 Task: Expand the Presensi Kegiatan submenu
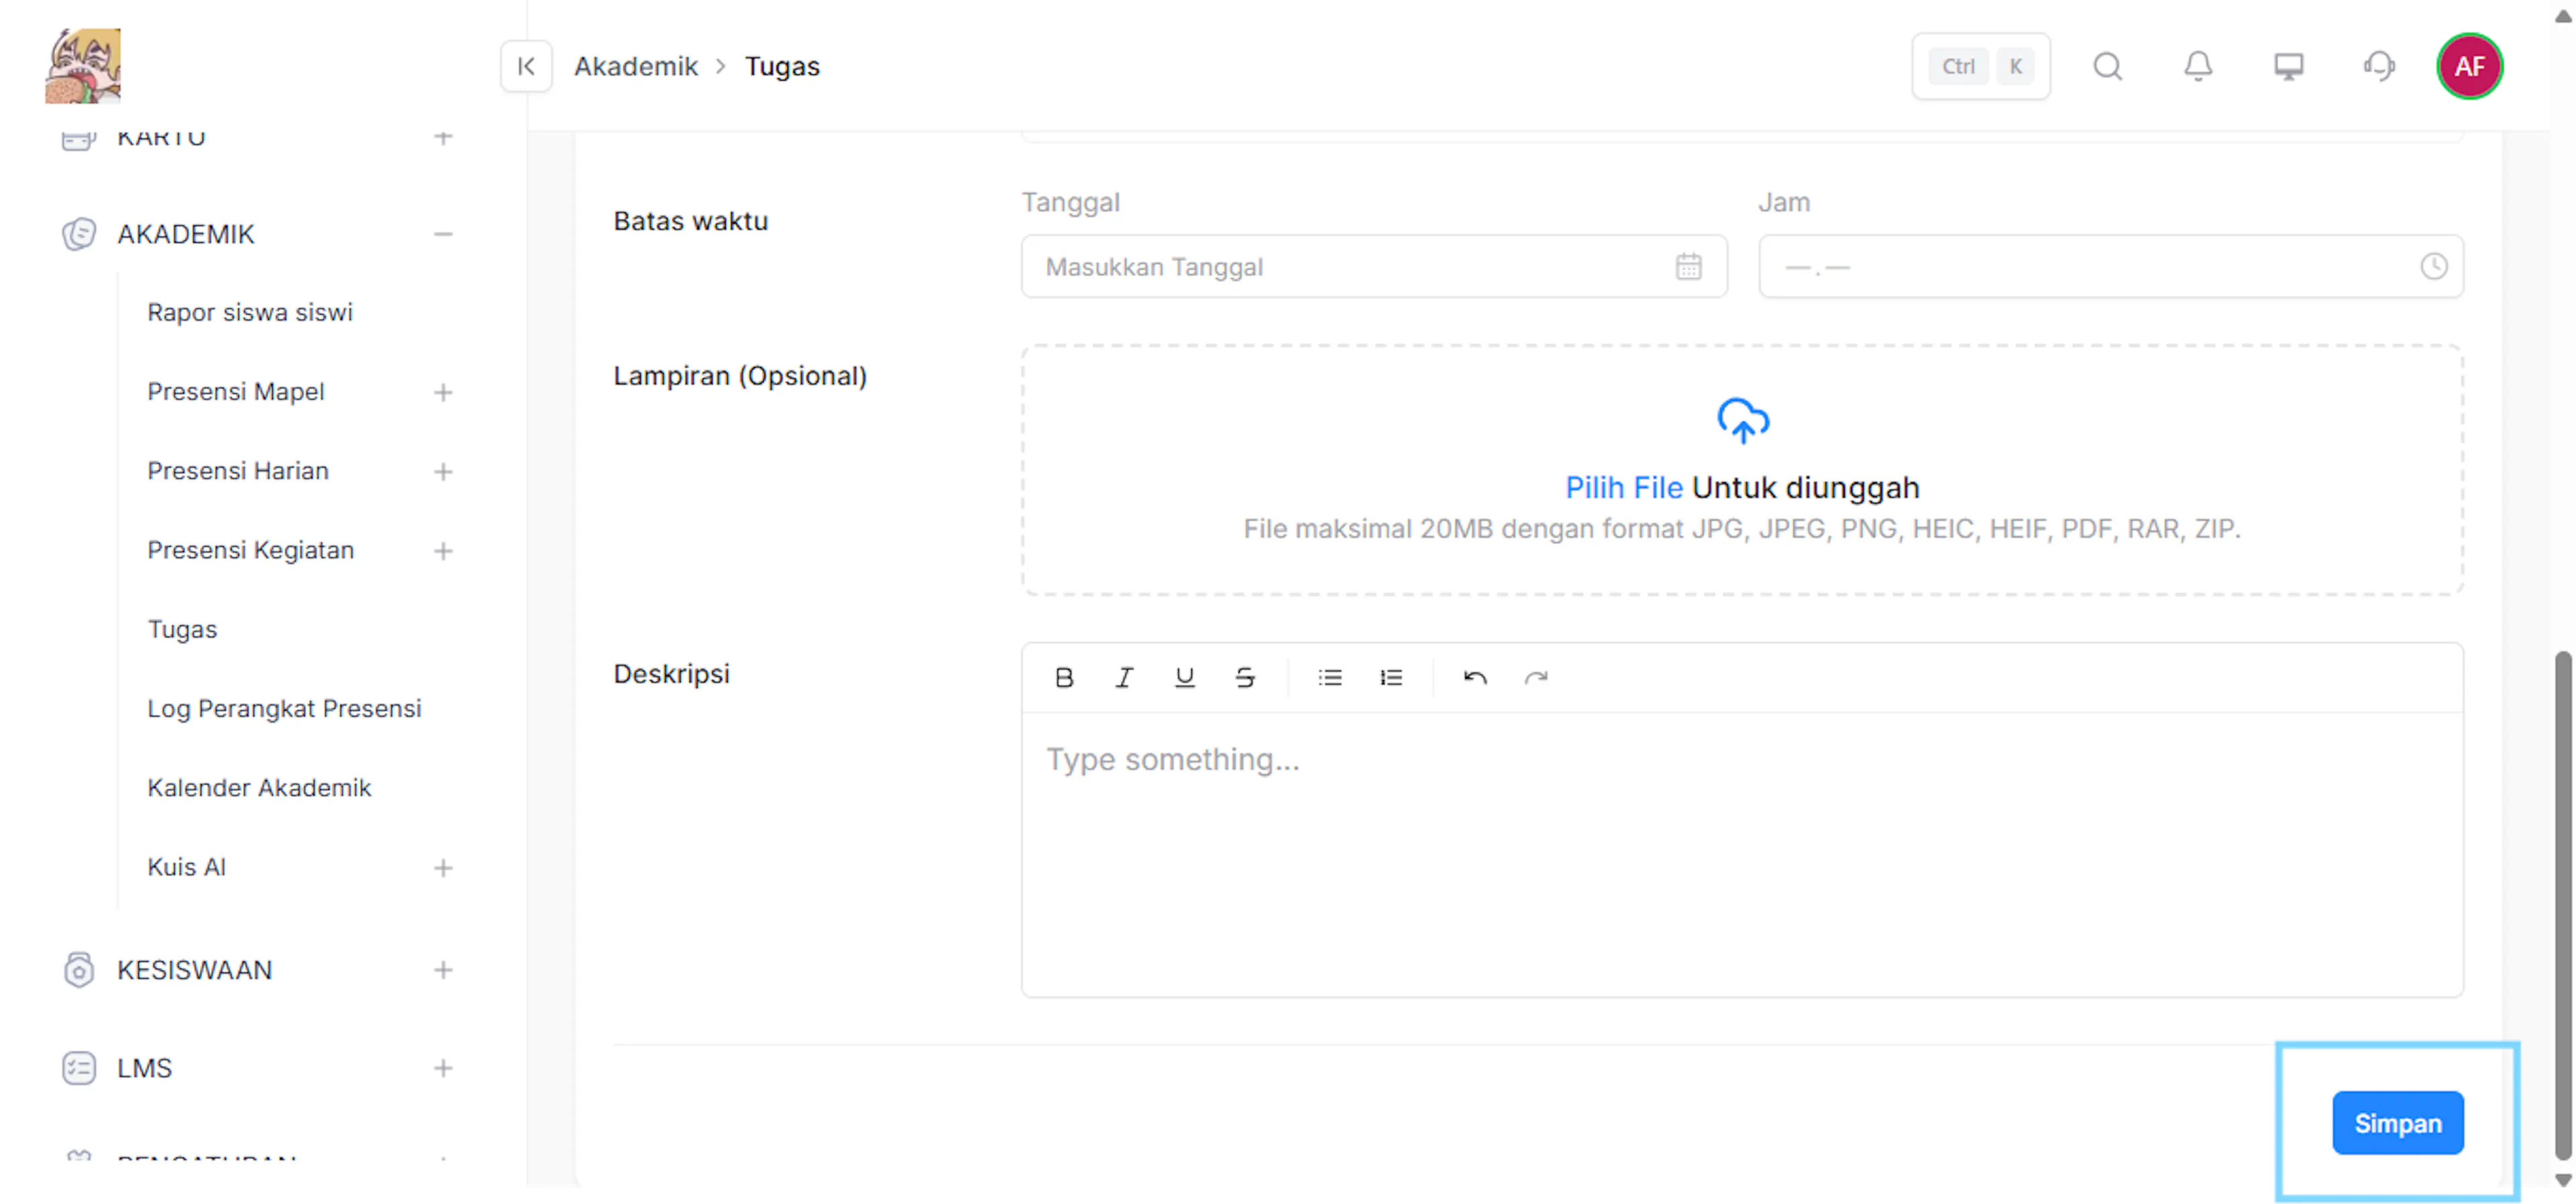click(x=443, y=551)
